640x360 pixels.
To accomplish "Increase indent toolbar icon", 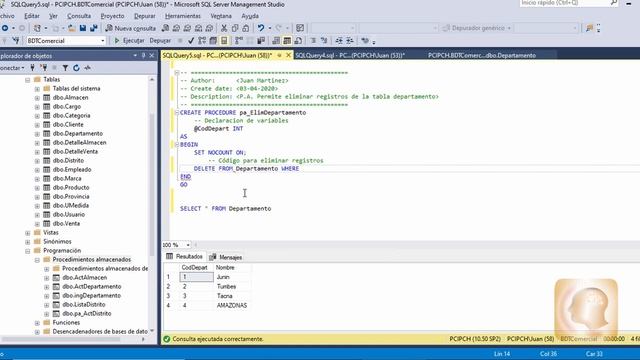I will coord(350,40).
